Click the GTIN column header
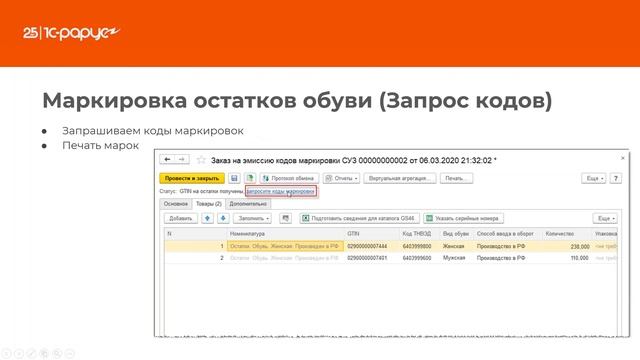Screen dimensions: 640x360 point(371,234)
